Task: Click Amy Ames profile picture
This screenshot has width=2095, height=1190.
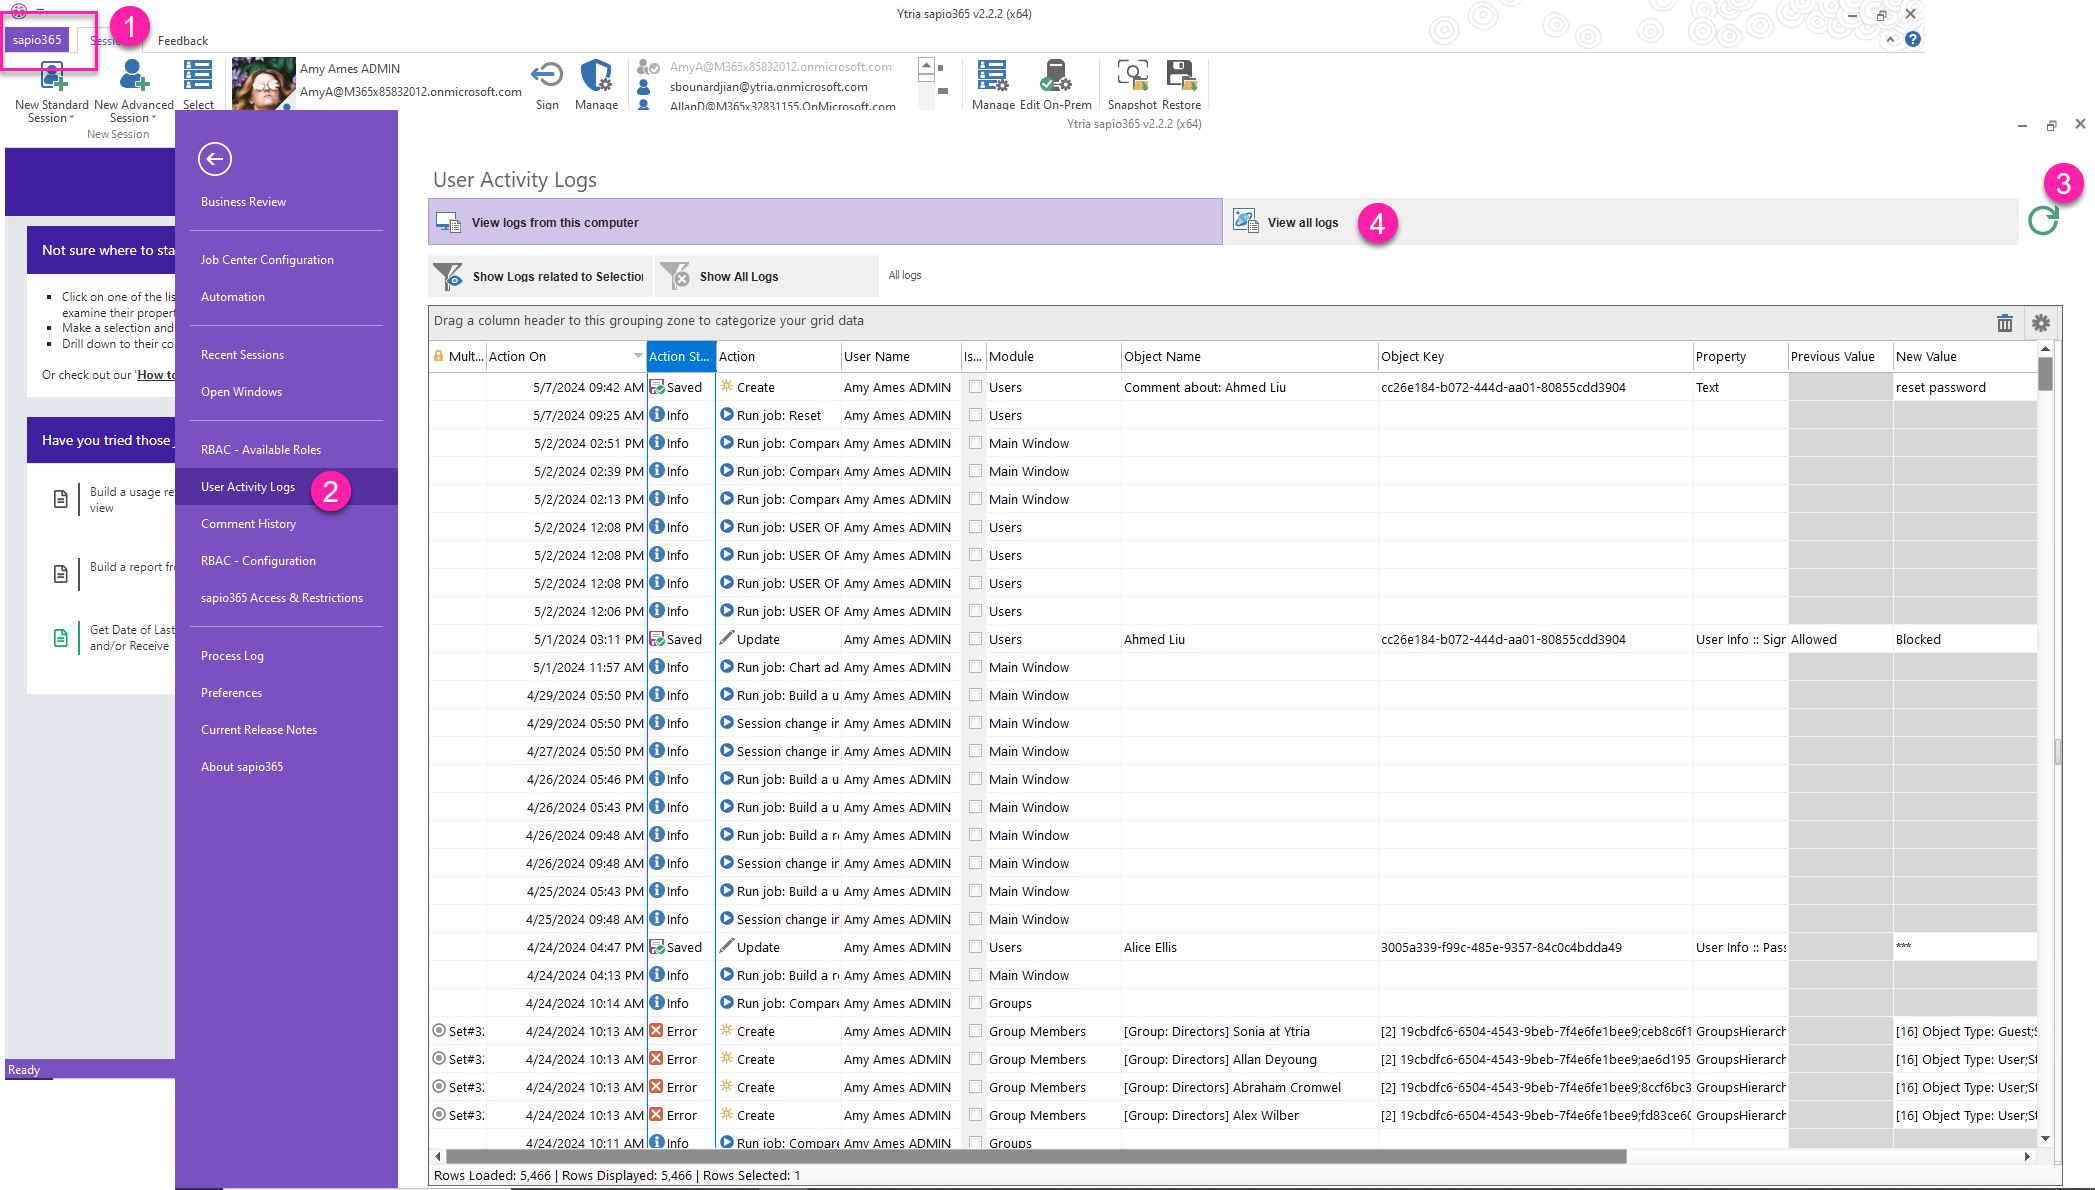Action: point(264,84)
